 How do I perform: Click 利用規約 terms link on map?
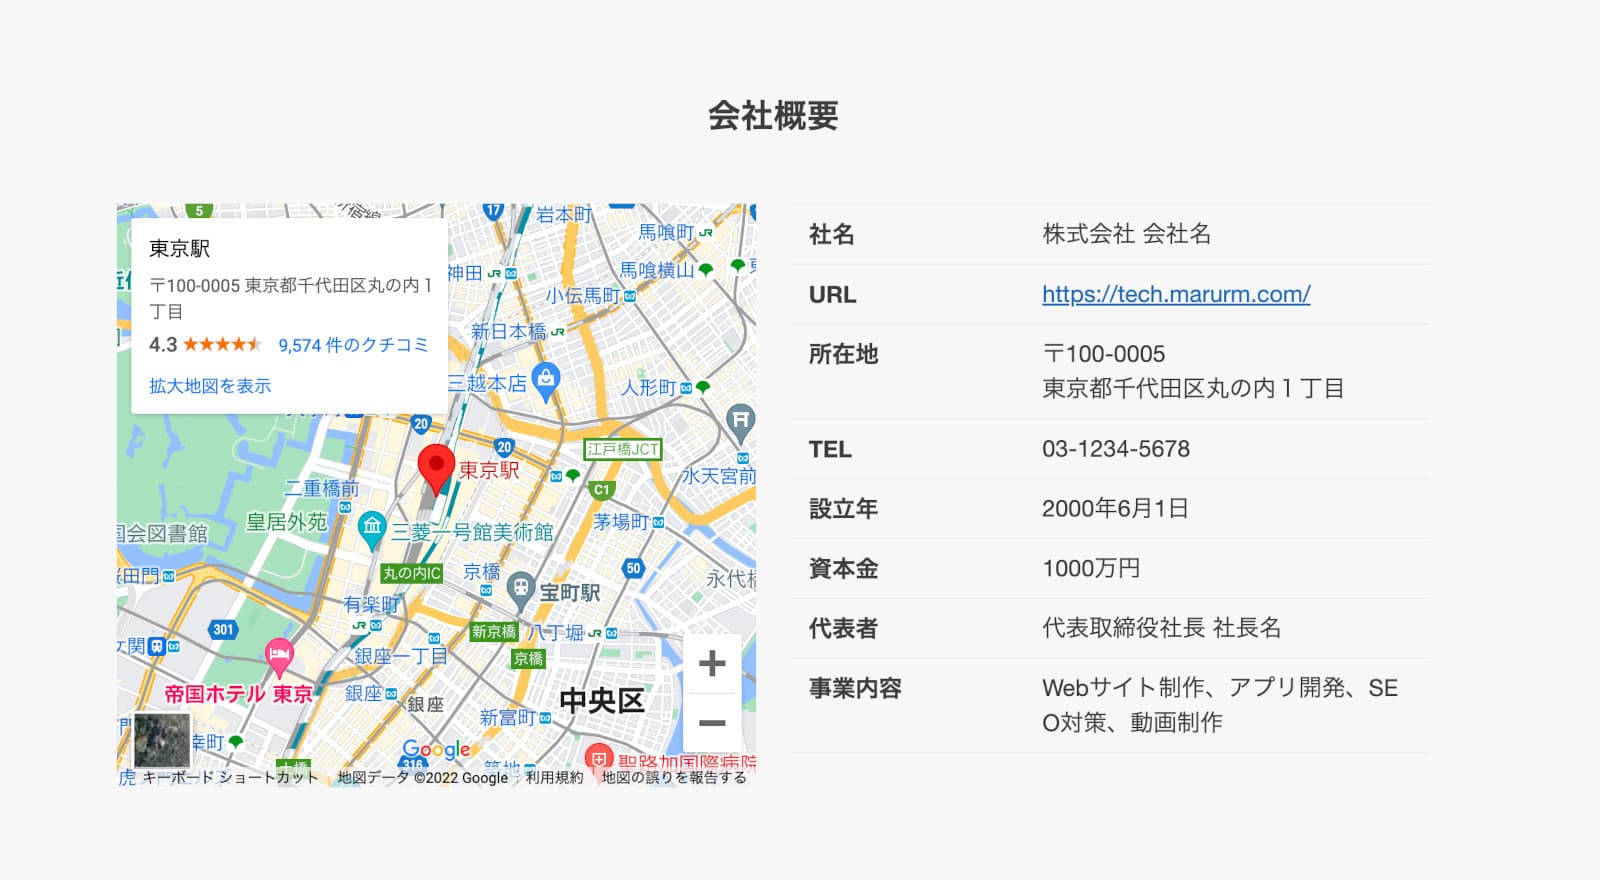point(554,778)
